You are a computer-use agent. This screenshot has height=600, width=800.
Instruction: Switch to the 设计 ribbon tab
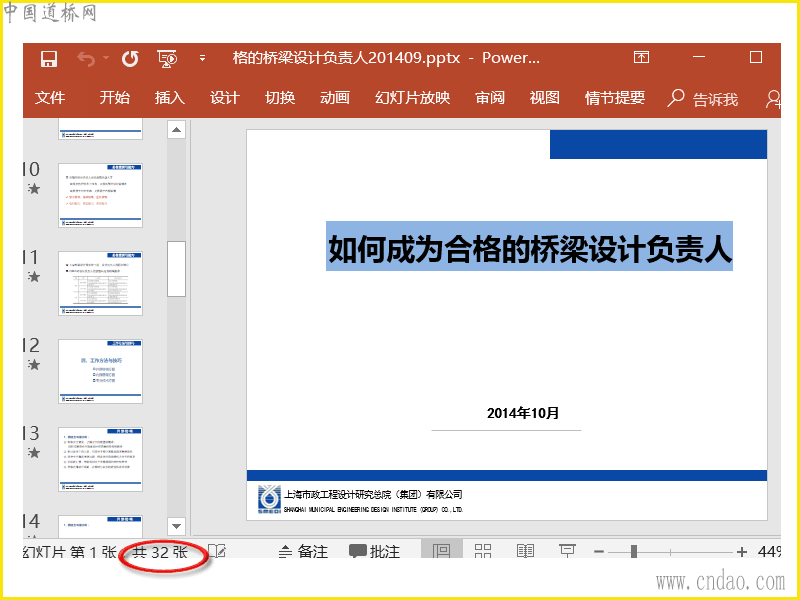pyautogui.click(x=224, y=97)
